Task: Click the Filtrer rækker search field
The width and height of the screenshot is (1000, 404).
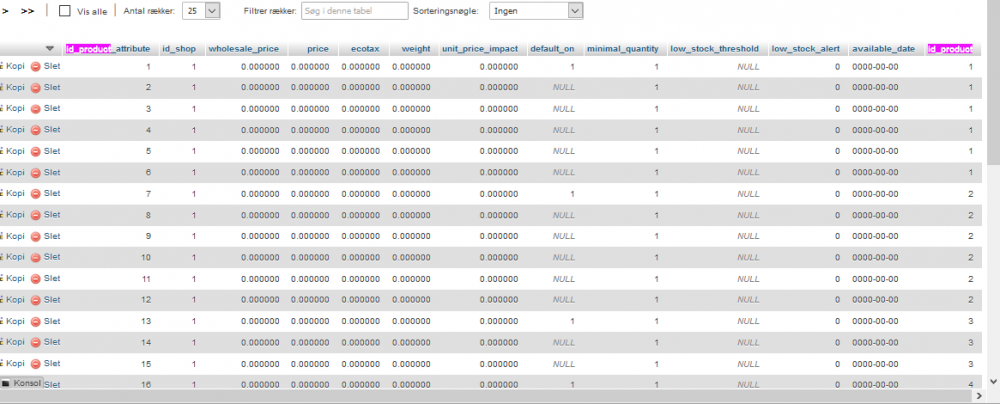Action: click(355, 11)
